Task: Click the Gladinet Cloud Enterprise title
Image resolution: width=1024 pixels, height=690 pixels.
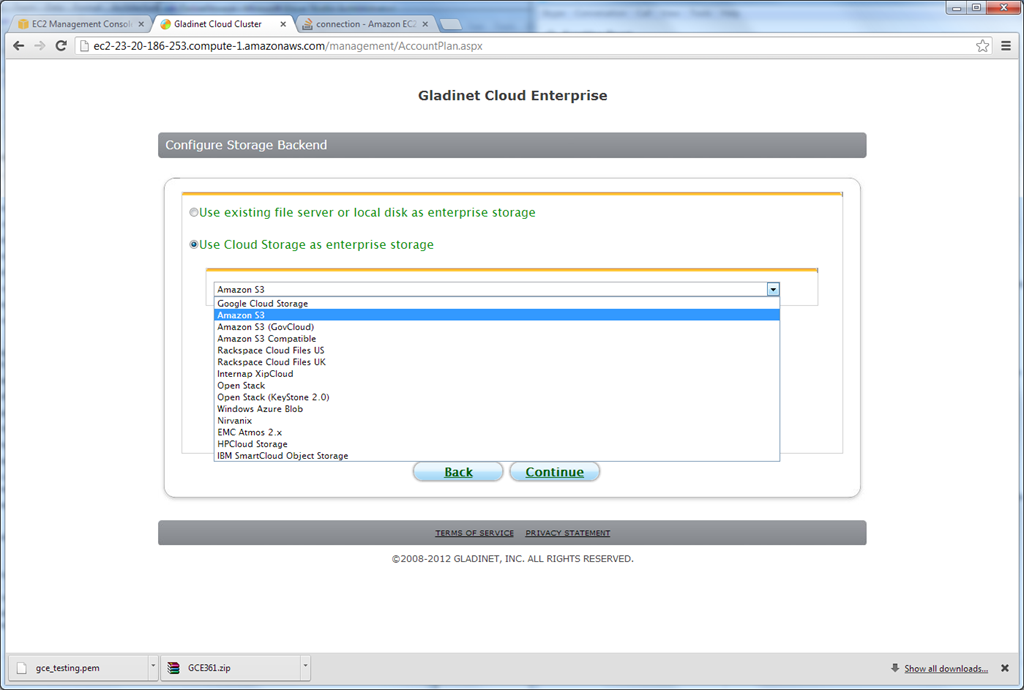Action: coord(513,95)
